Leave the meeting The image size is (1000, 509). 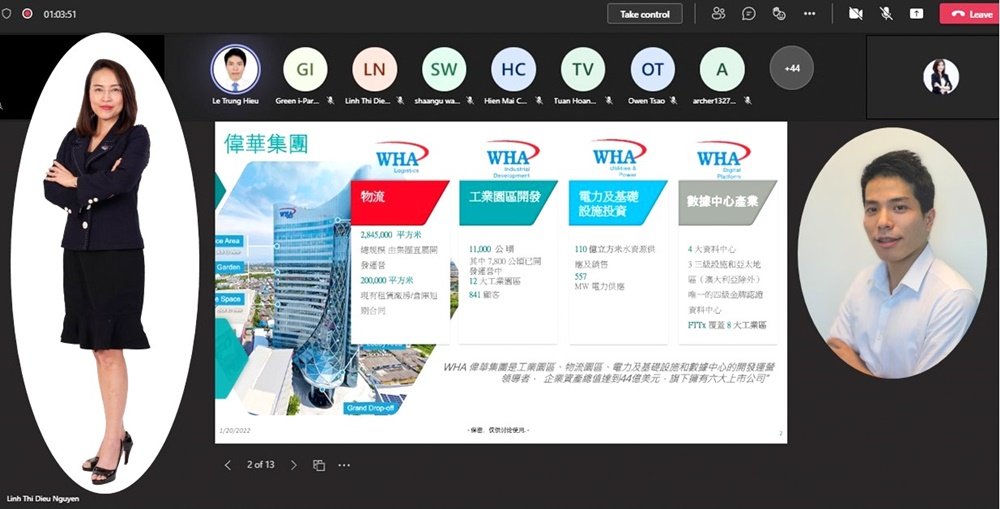point(969,14)
